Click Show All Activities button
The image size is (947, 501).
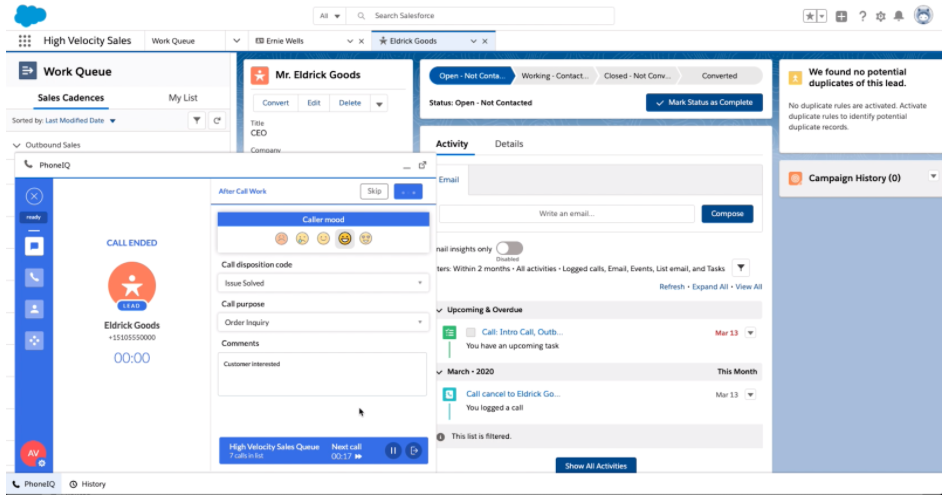[x=595, y=466]
